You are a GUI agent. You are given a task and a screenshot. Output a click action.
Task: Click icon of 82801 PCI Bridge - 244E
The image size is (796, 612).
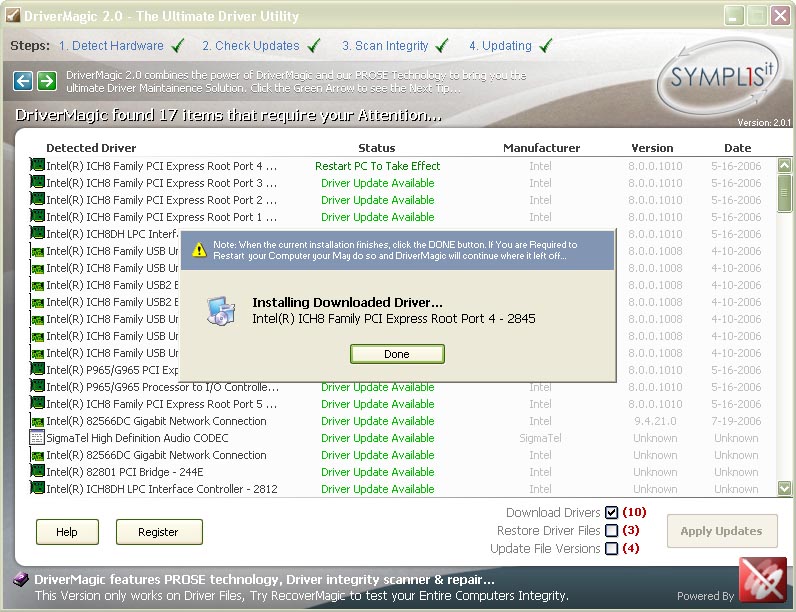click(x=37, y=471)
